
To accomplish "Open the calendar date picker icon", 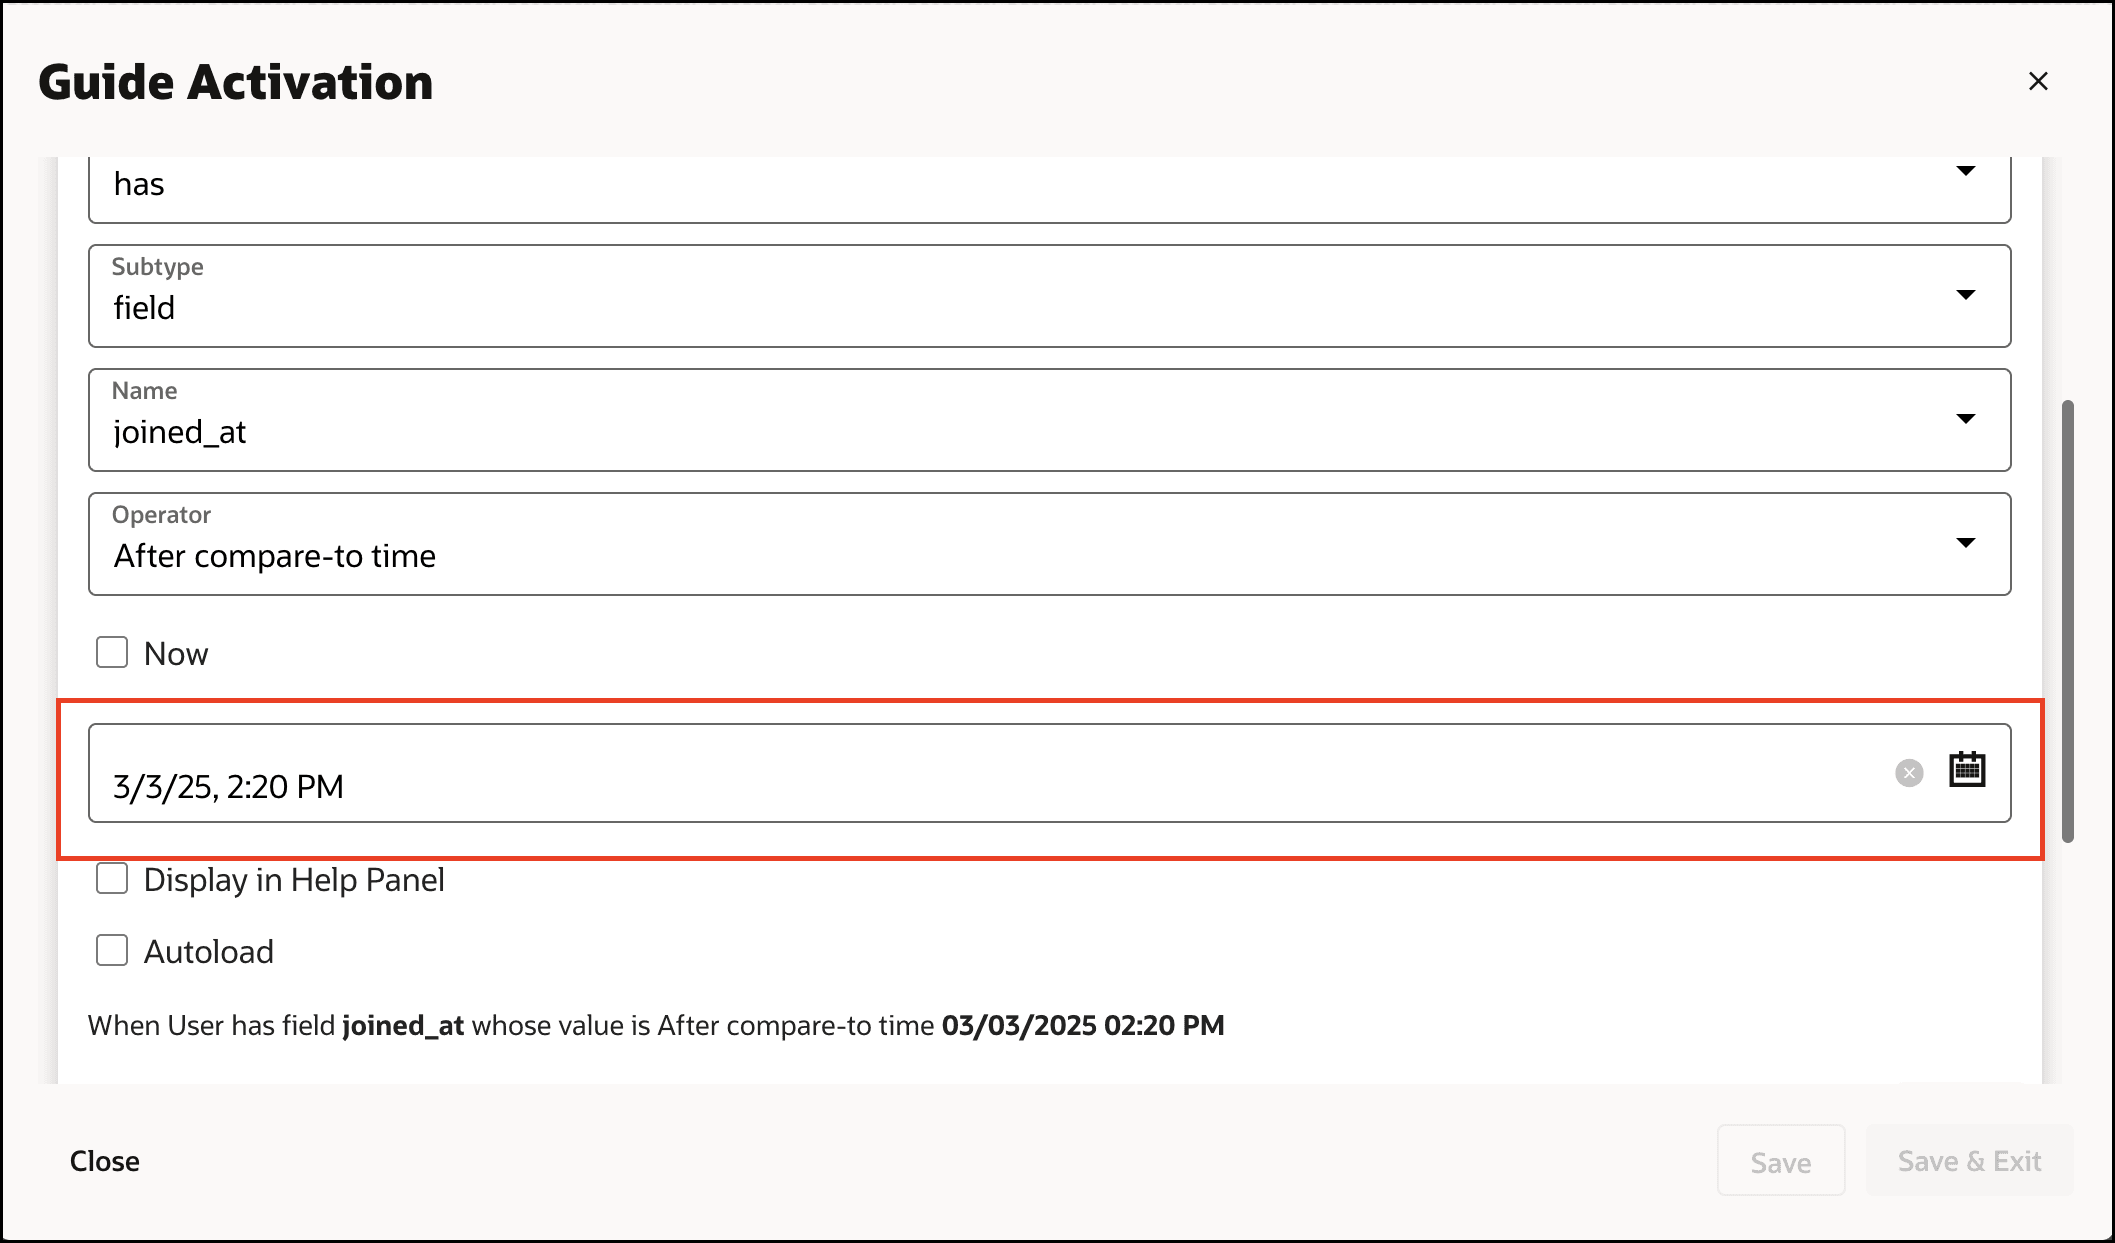I will pyautogui.click(x=1966, y=770).
